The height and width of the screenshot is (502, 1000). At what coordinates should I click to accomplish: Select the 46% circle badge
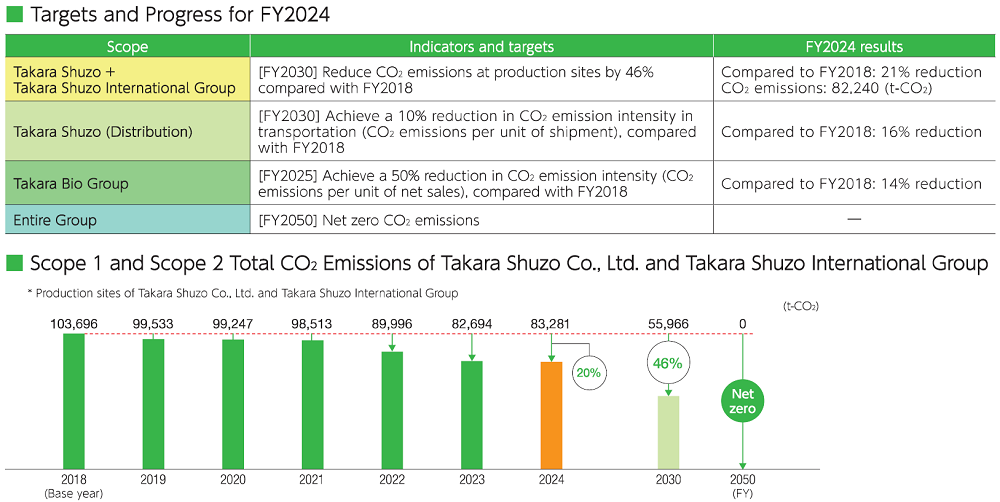click(x=668, y=363)
